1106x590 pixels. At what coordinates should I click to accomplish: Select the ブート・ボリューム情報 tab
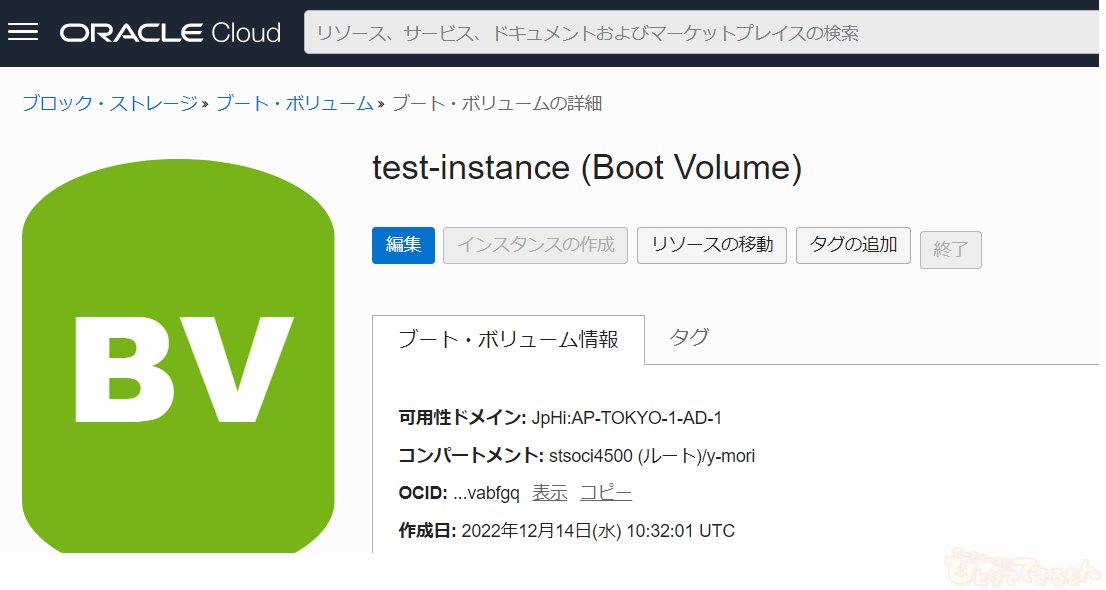(x=509, y=339)
